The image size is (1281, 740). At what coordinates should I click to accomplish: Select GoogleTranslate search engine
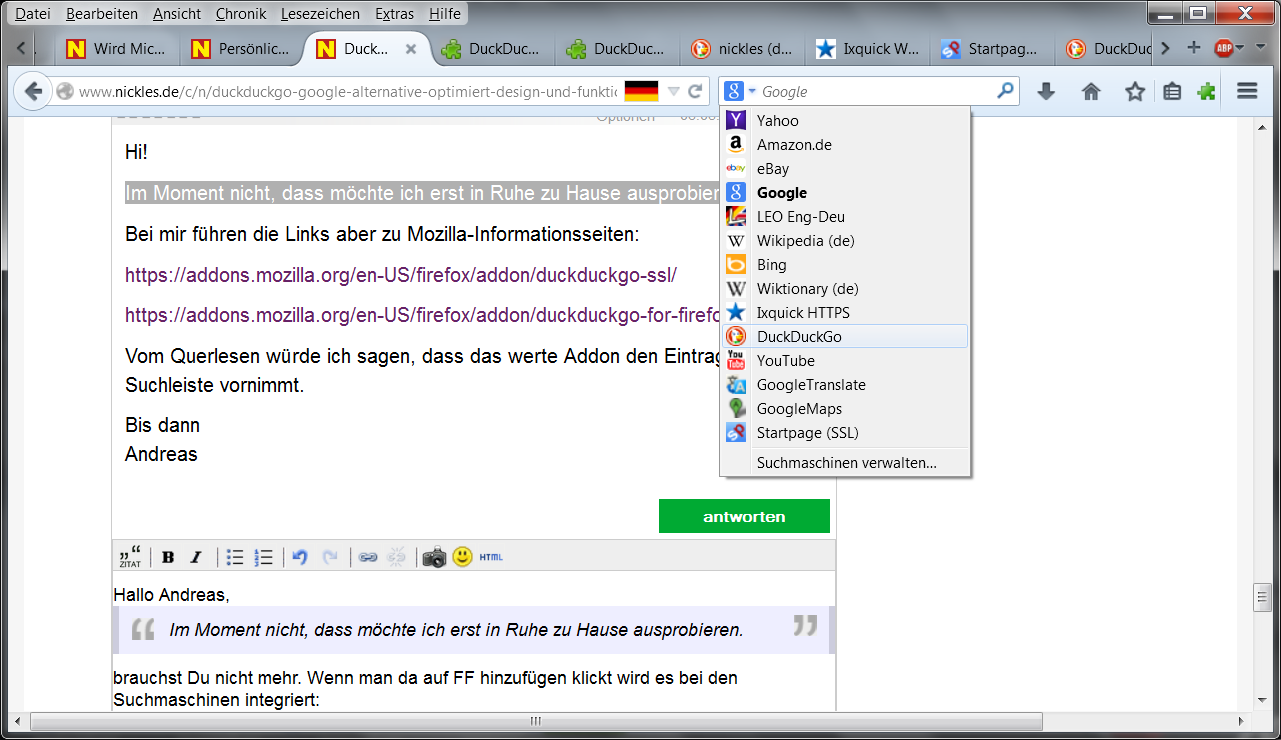pyautogui.click(x=845, y=384)
